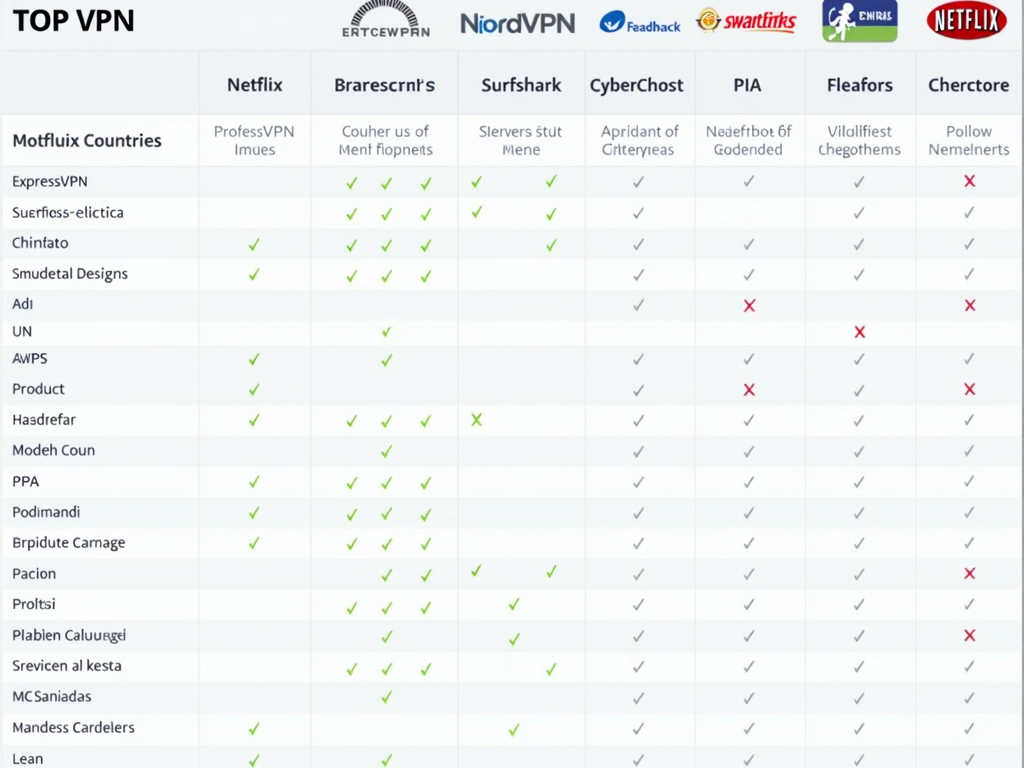Click green check in PPA row under Netflix

254,482
